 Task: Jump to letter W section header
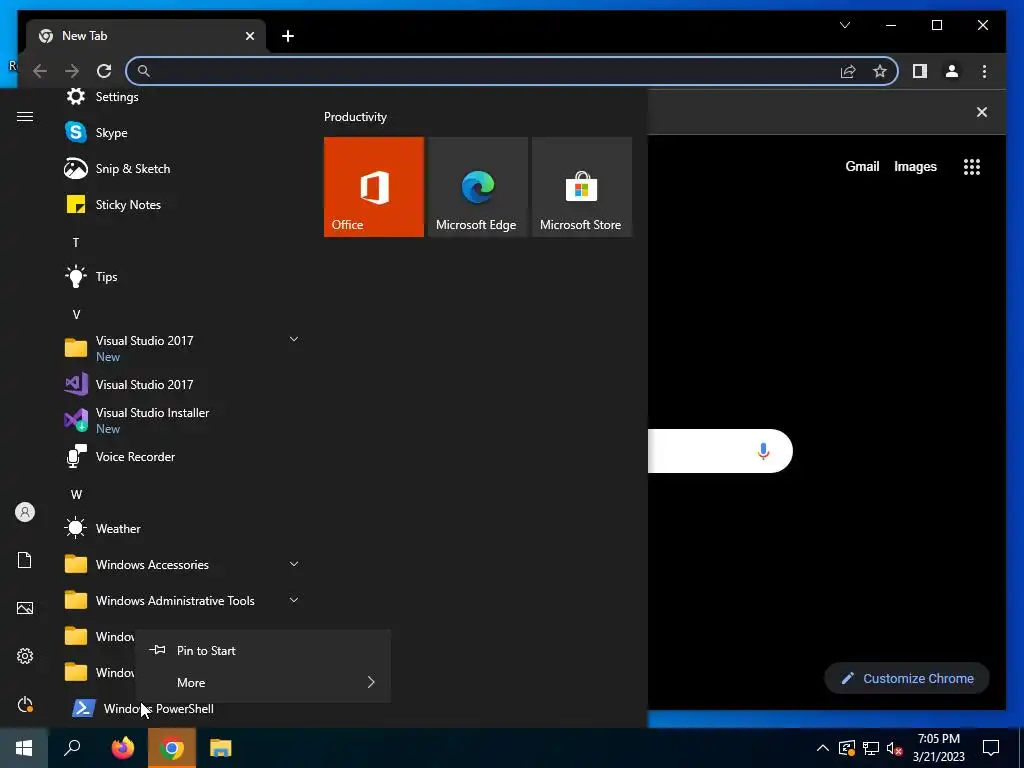point(76,494)
